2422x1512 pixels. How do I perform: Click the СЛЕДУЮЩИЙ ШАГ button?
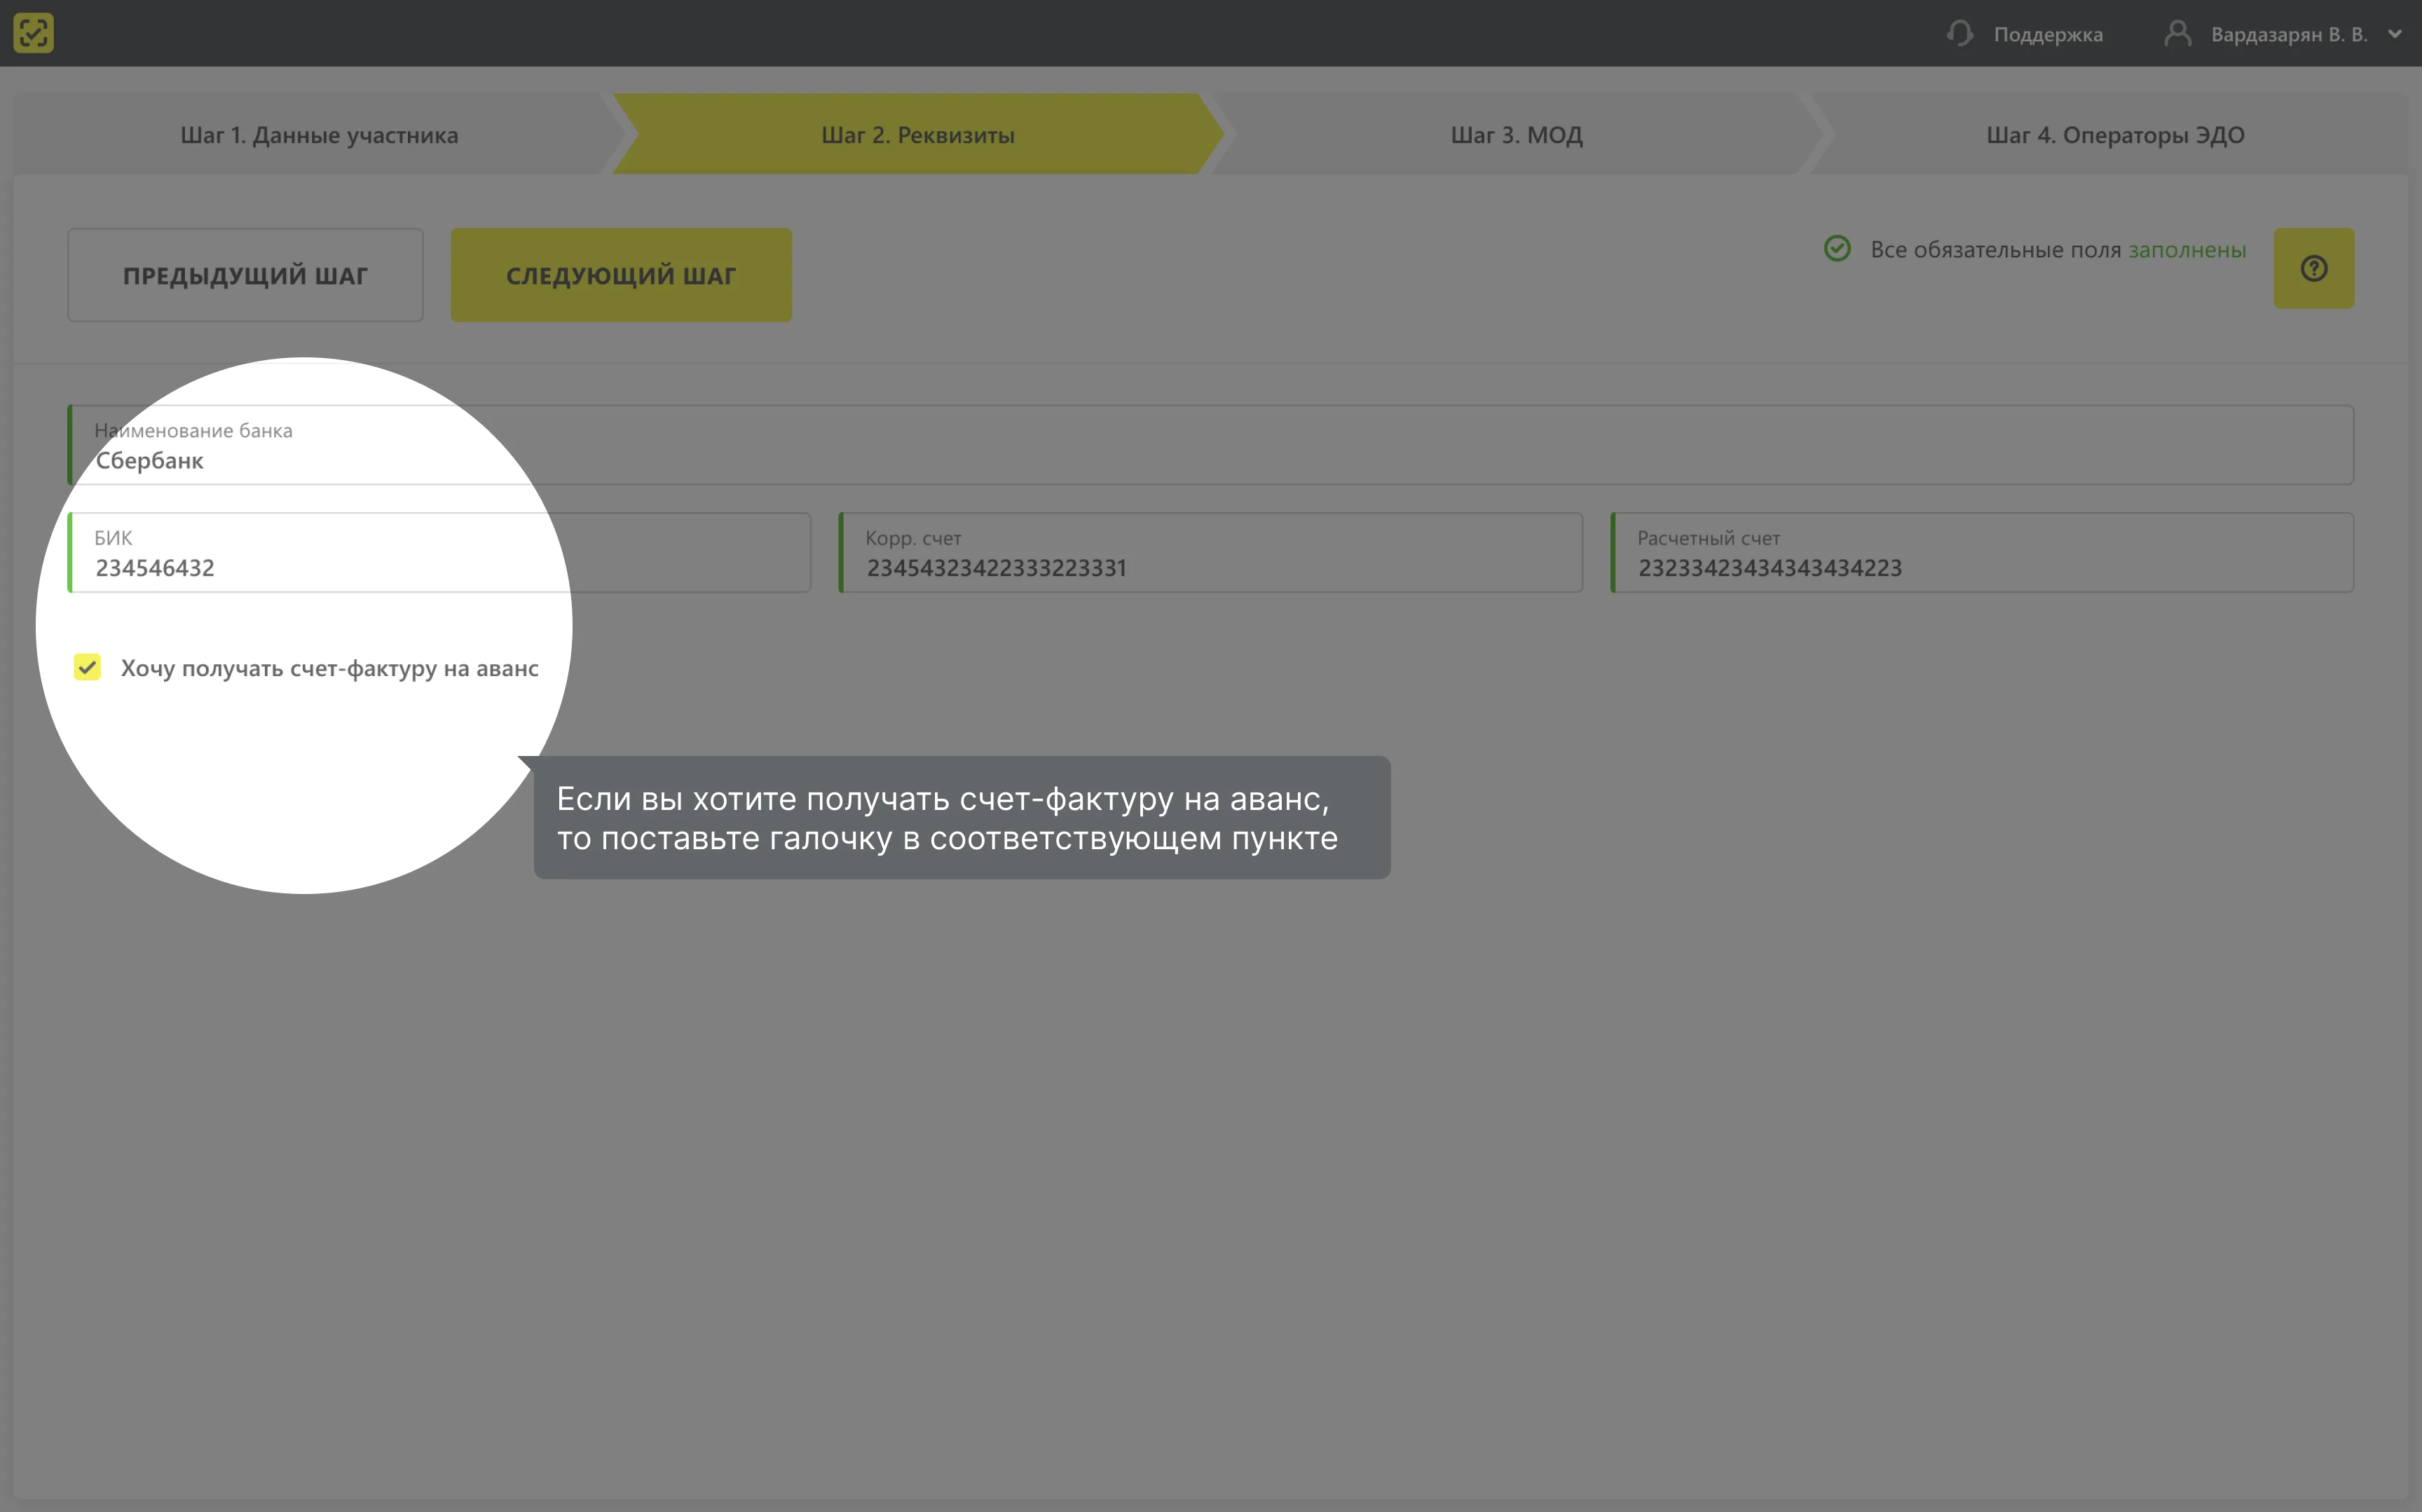(x=621, y=275)
